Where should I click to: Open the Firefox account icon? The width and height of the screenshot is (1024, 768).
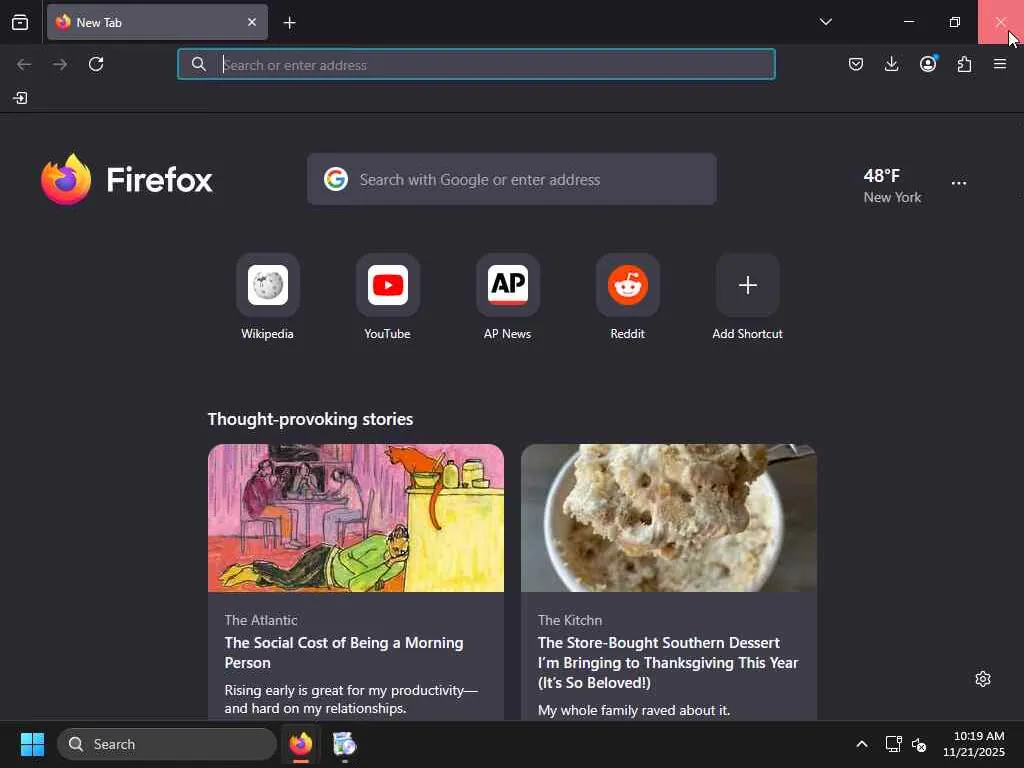[928, 63]
